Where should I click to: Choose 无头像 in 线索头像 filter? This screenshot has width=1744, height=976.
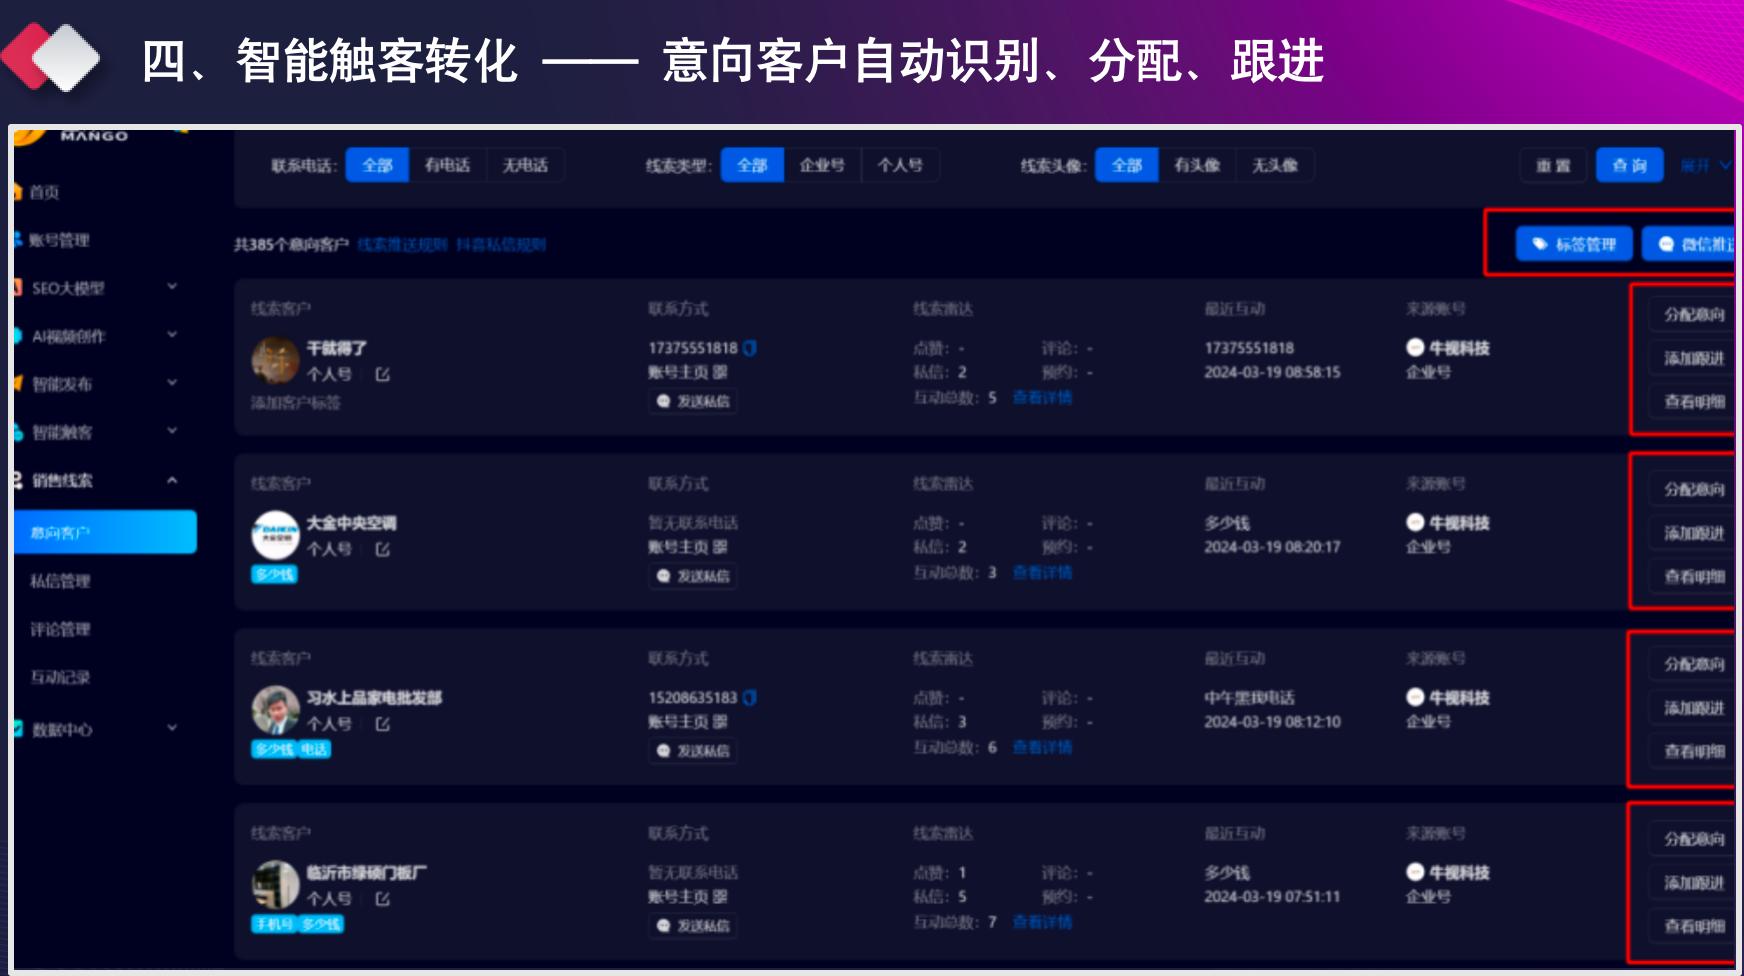click(1274, 165)
